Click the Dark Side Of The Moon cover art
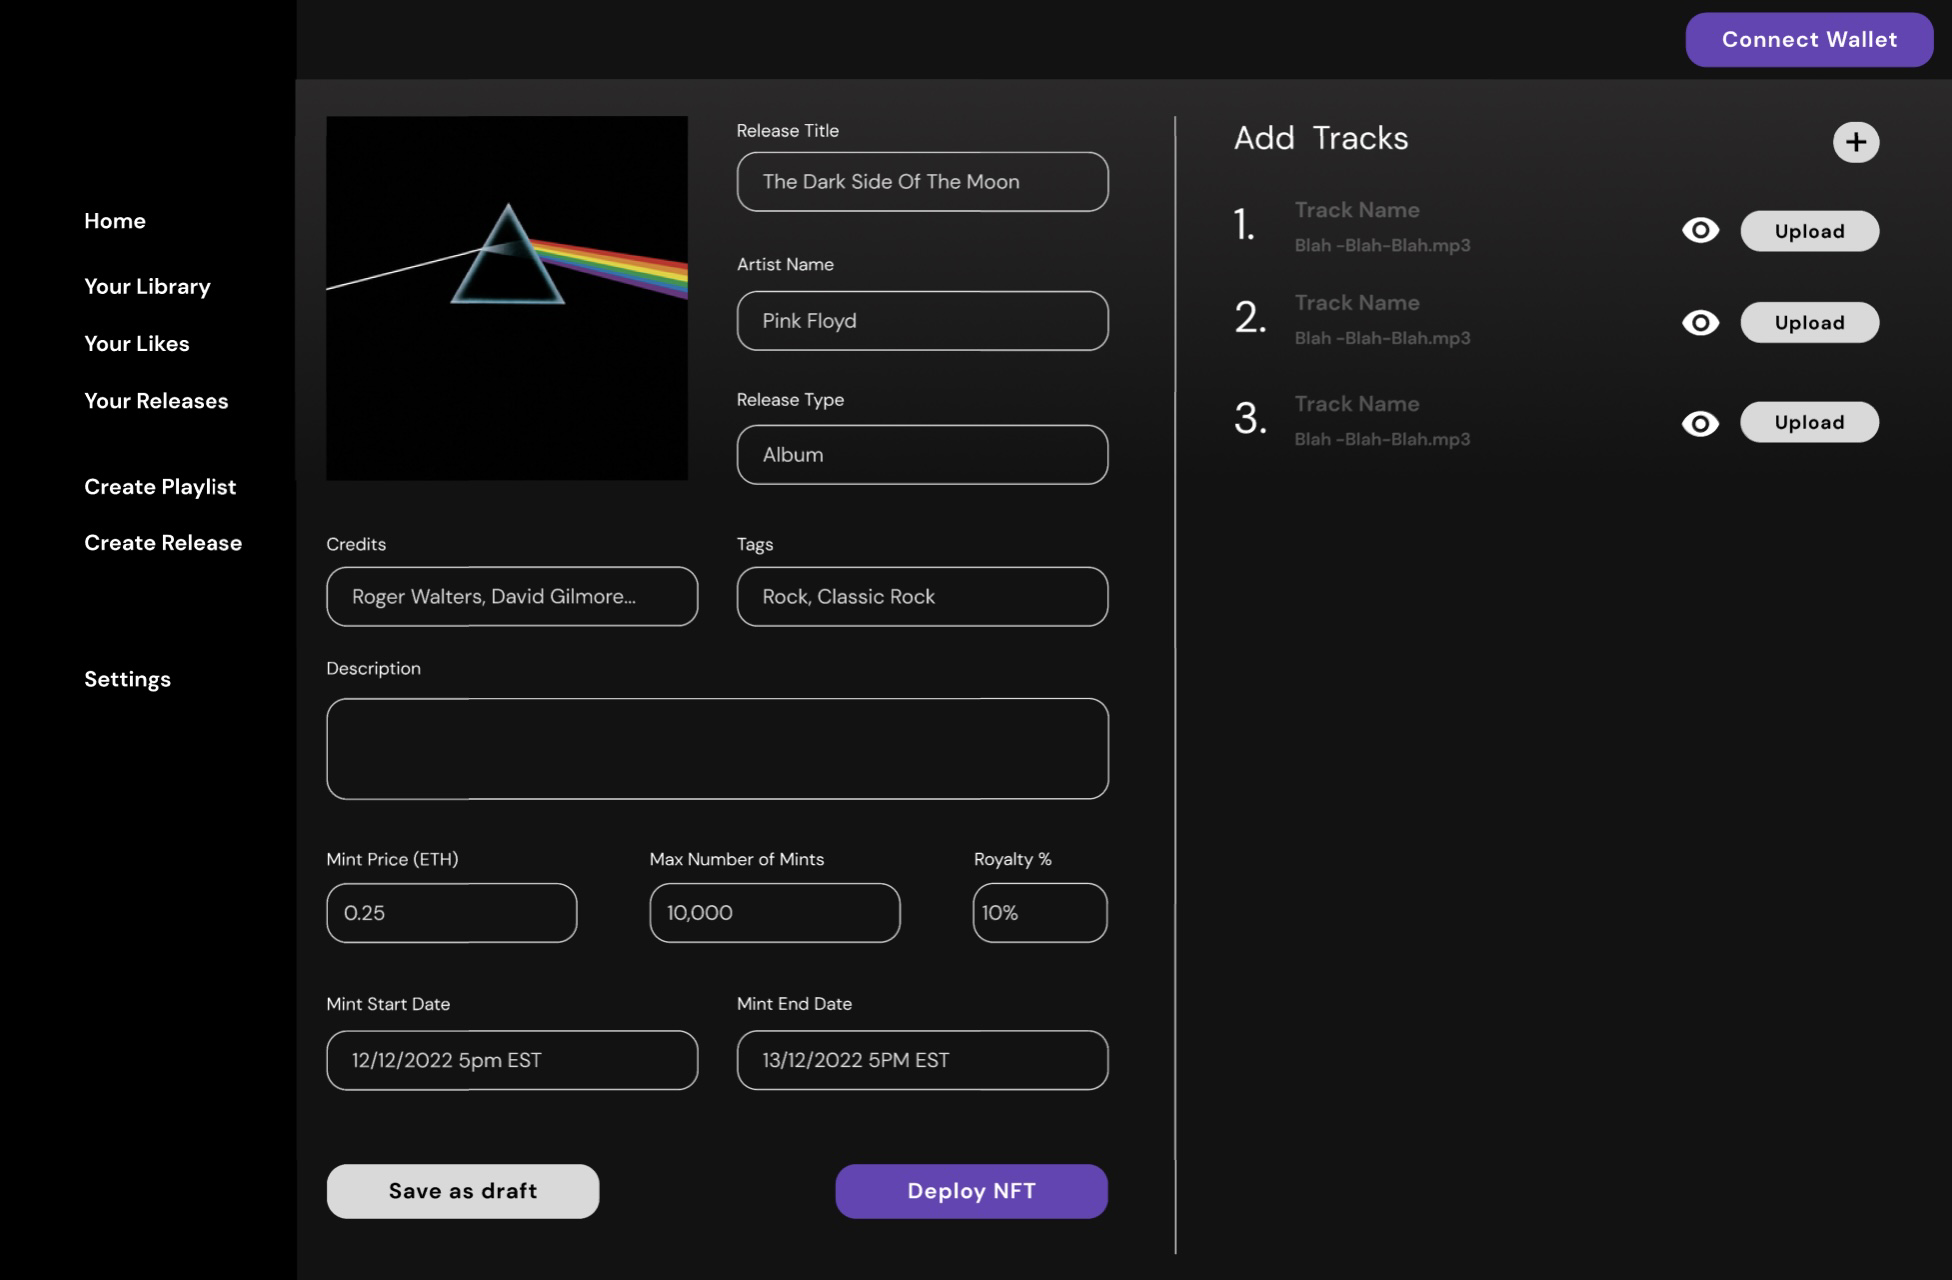The image size is (1952, 1280). click(x=507, y=297)
